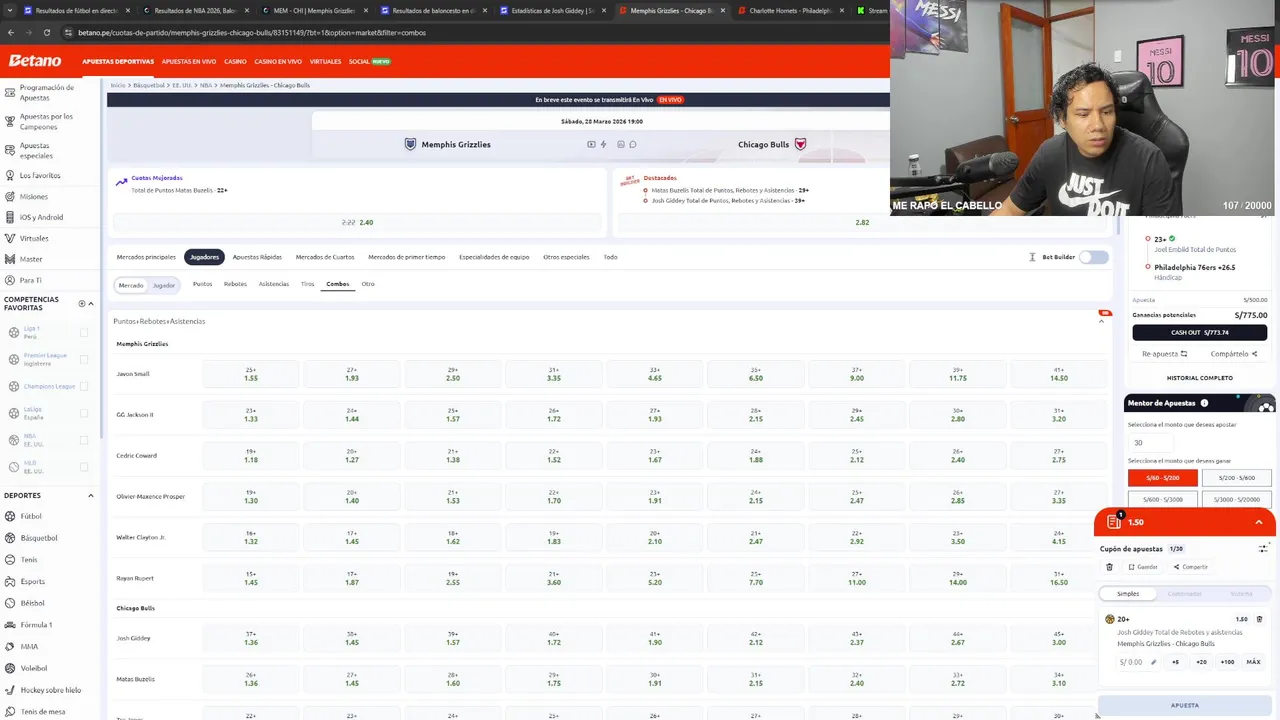Open Virtuales sidebar icon
This screenshot has width=1280, height=720.
click(9, 238)
